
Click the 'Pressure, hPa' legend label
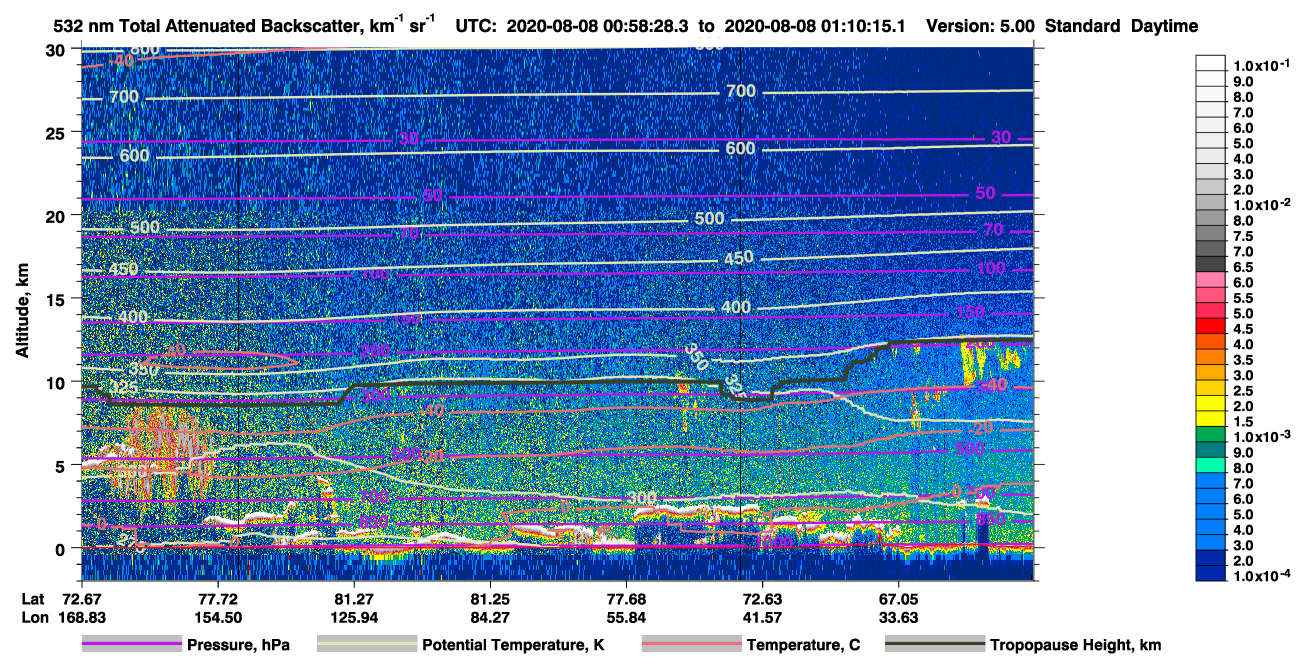pyautogui.click(x=238, y=646)
